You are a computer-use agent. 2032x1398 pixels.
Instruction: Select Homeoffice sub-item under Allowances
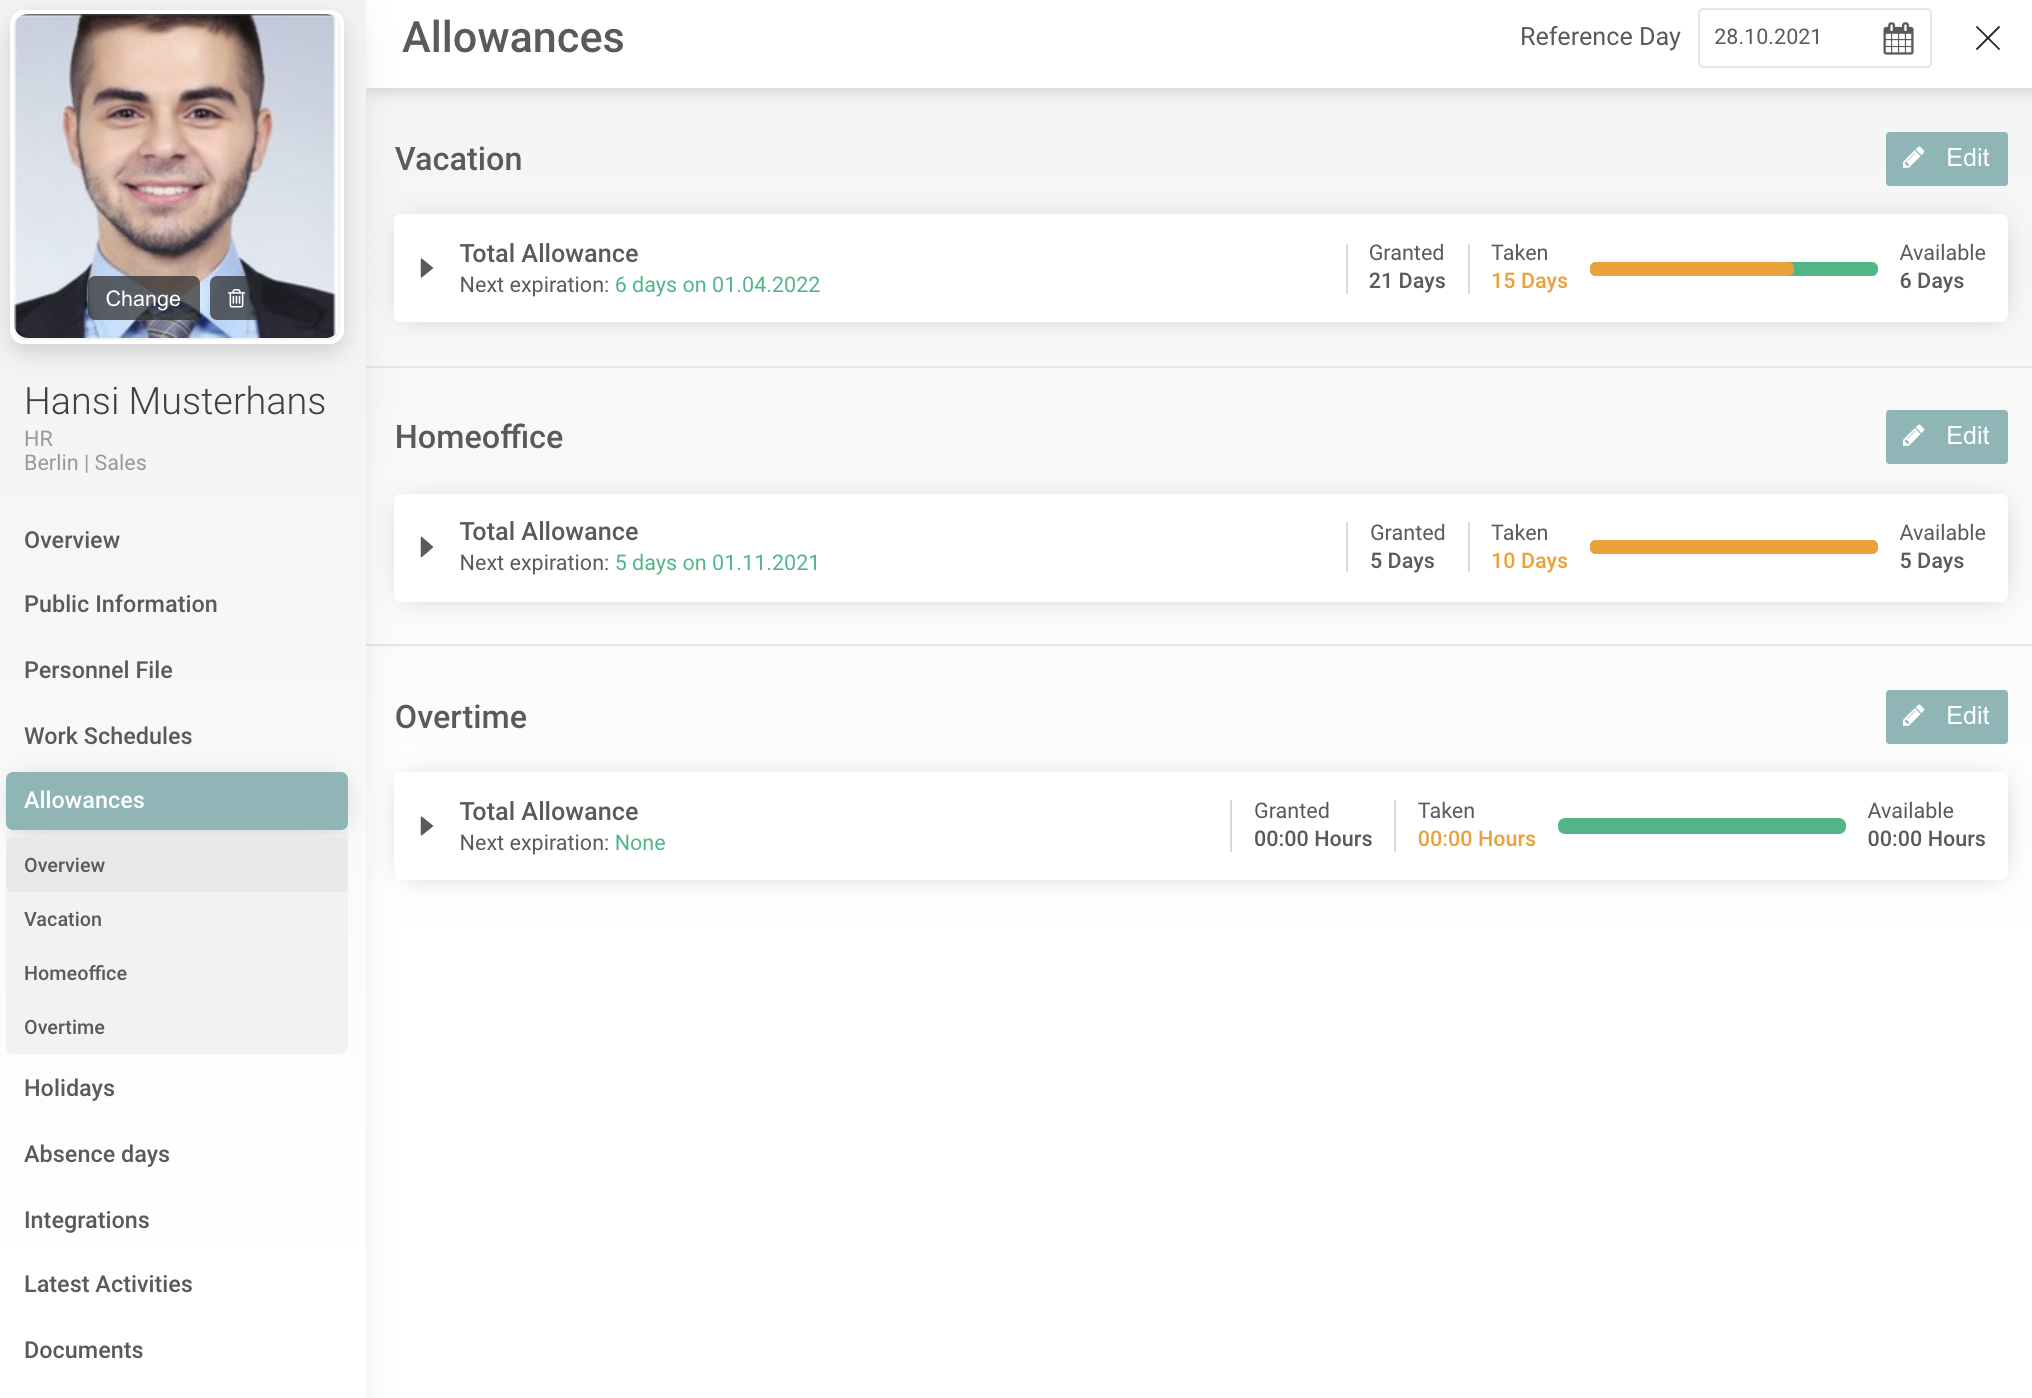75,973
